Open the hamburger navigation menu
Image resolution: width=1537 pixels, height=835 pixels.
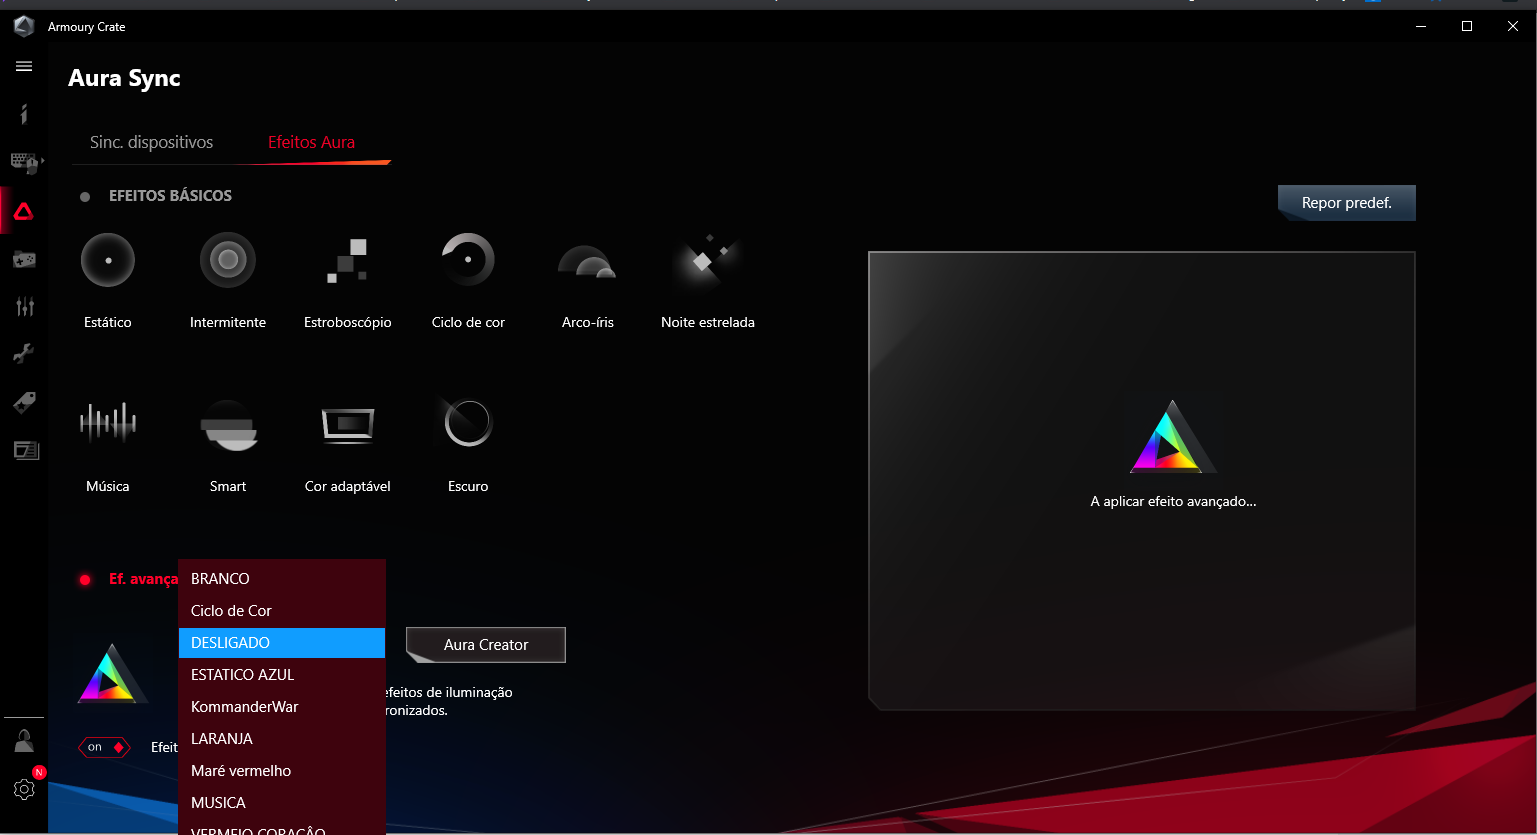pyautogui.click(x=24, y=66)
